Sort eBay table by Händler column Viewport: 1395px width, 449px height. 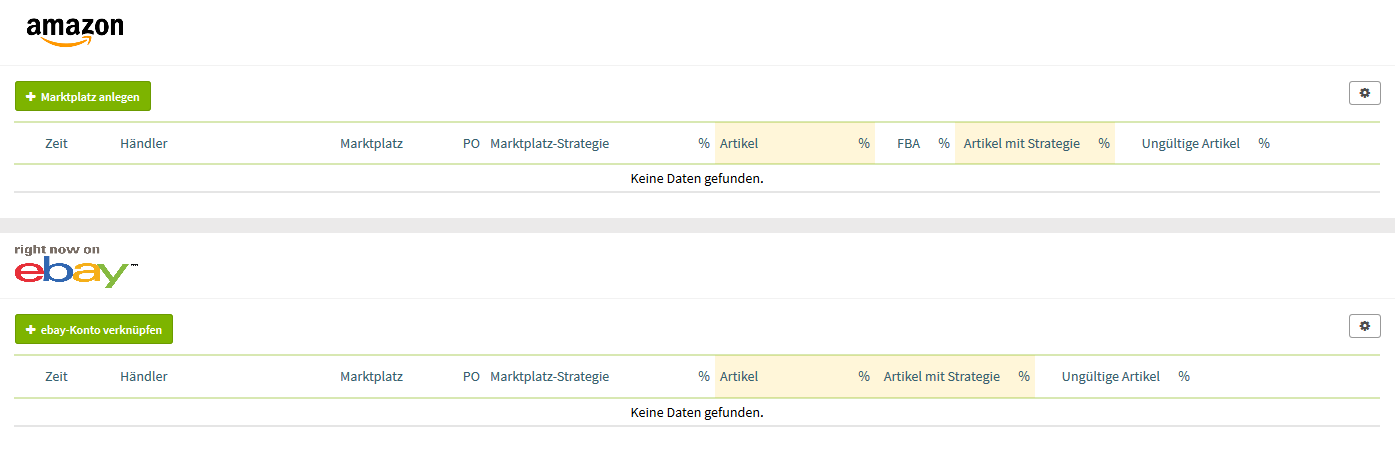point(144,377)
